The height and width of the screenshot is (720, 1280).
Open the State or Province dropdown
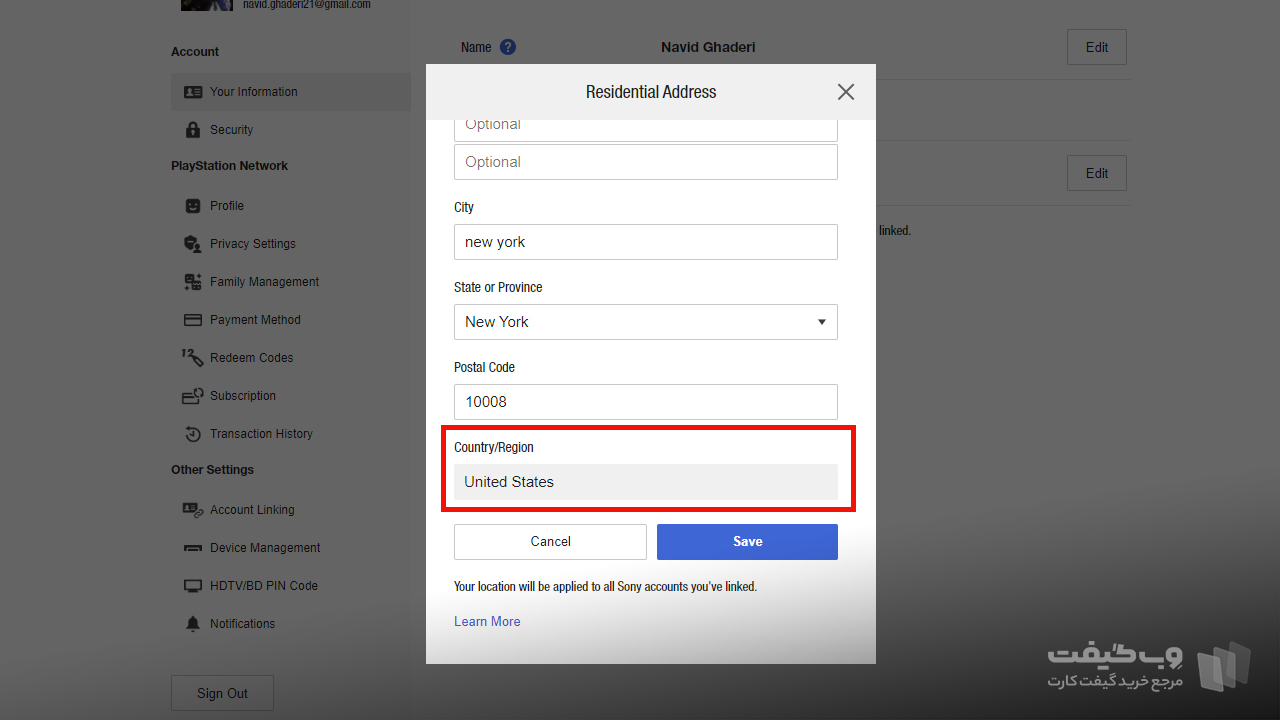646,322
